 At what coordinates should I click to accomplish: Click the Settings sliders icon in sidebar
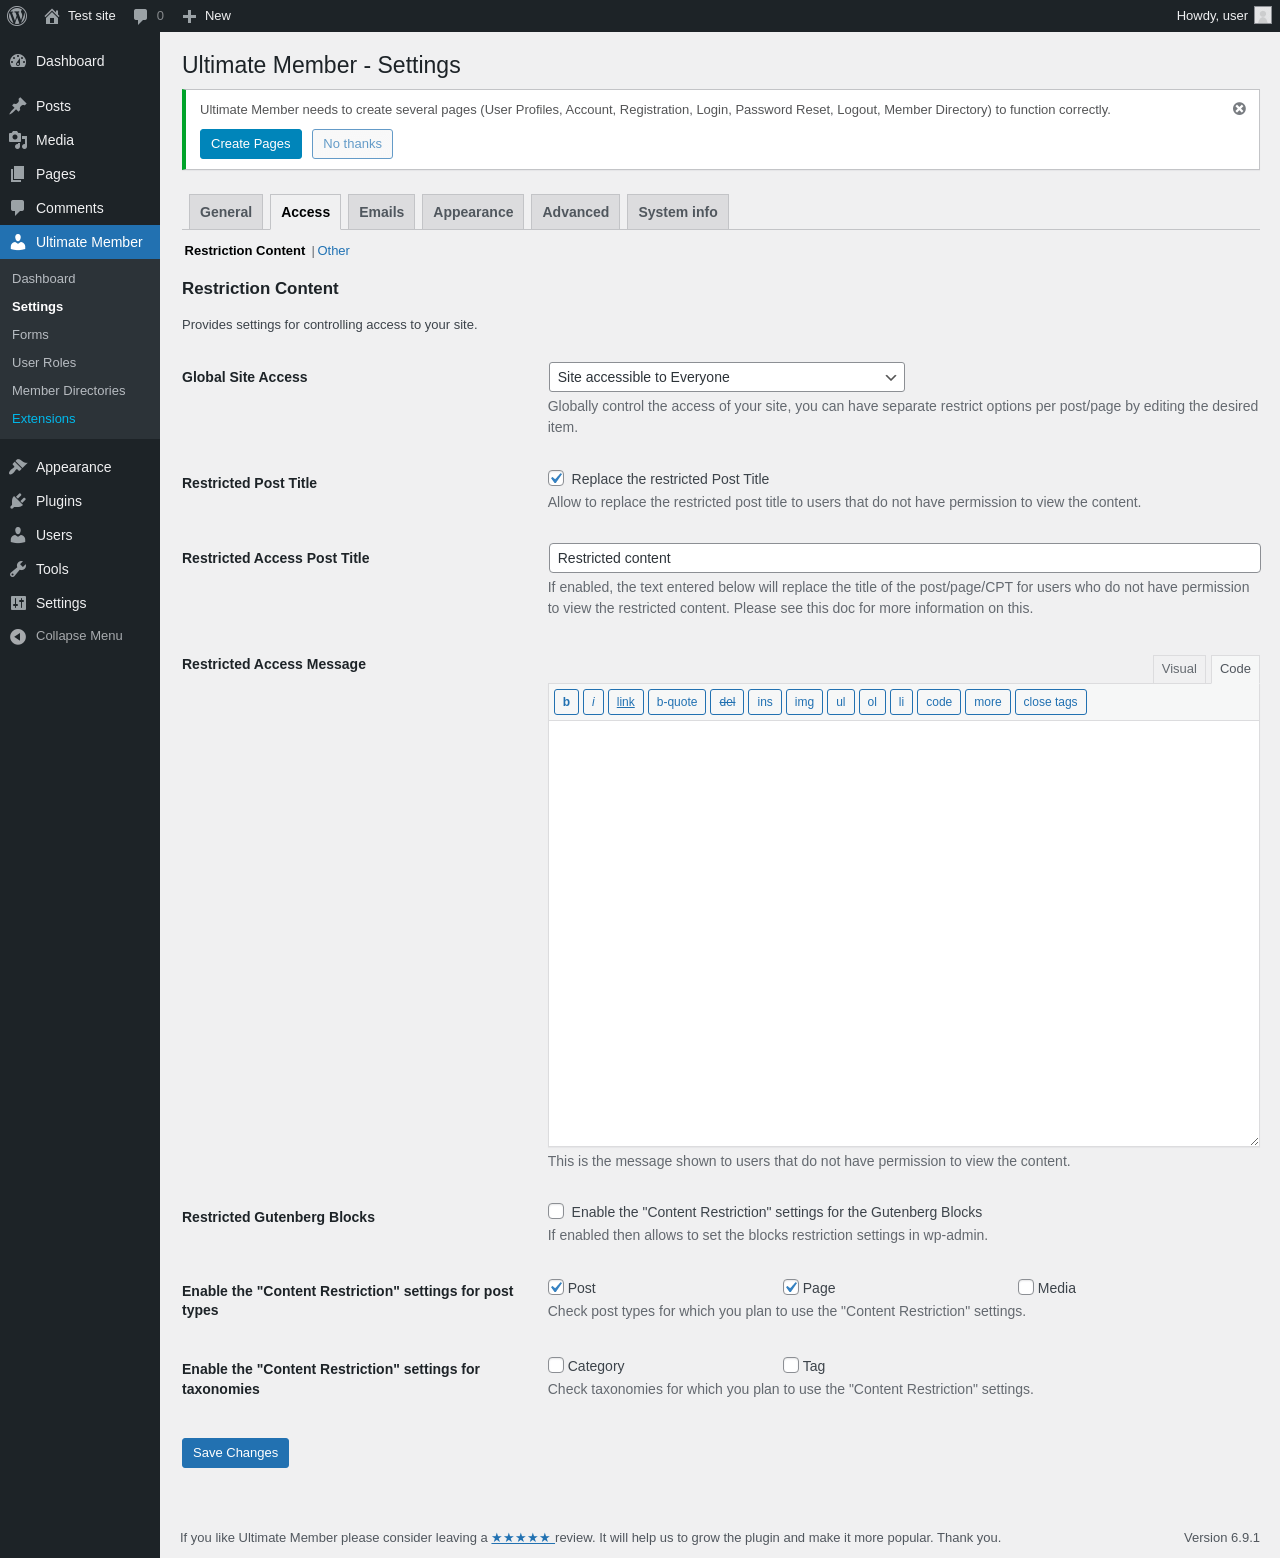18,603
